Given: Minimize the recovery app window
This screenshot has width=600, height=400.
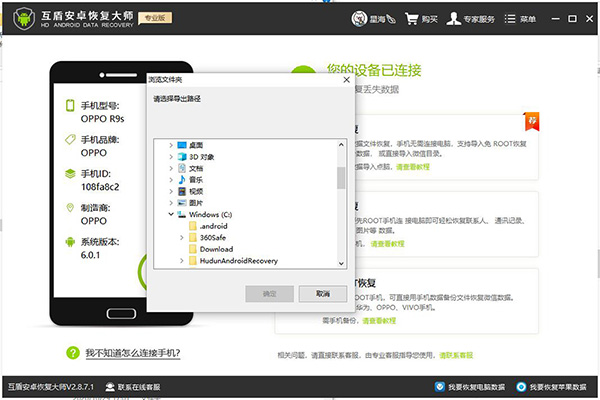Looking at the screenshot, I should (x=556, y=19).
